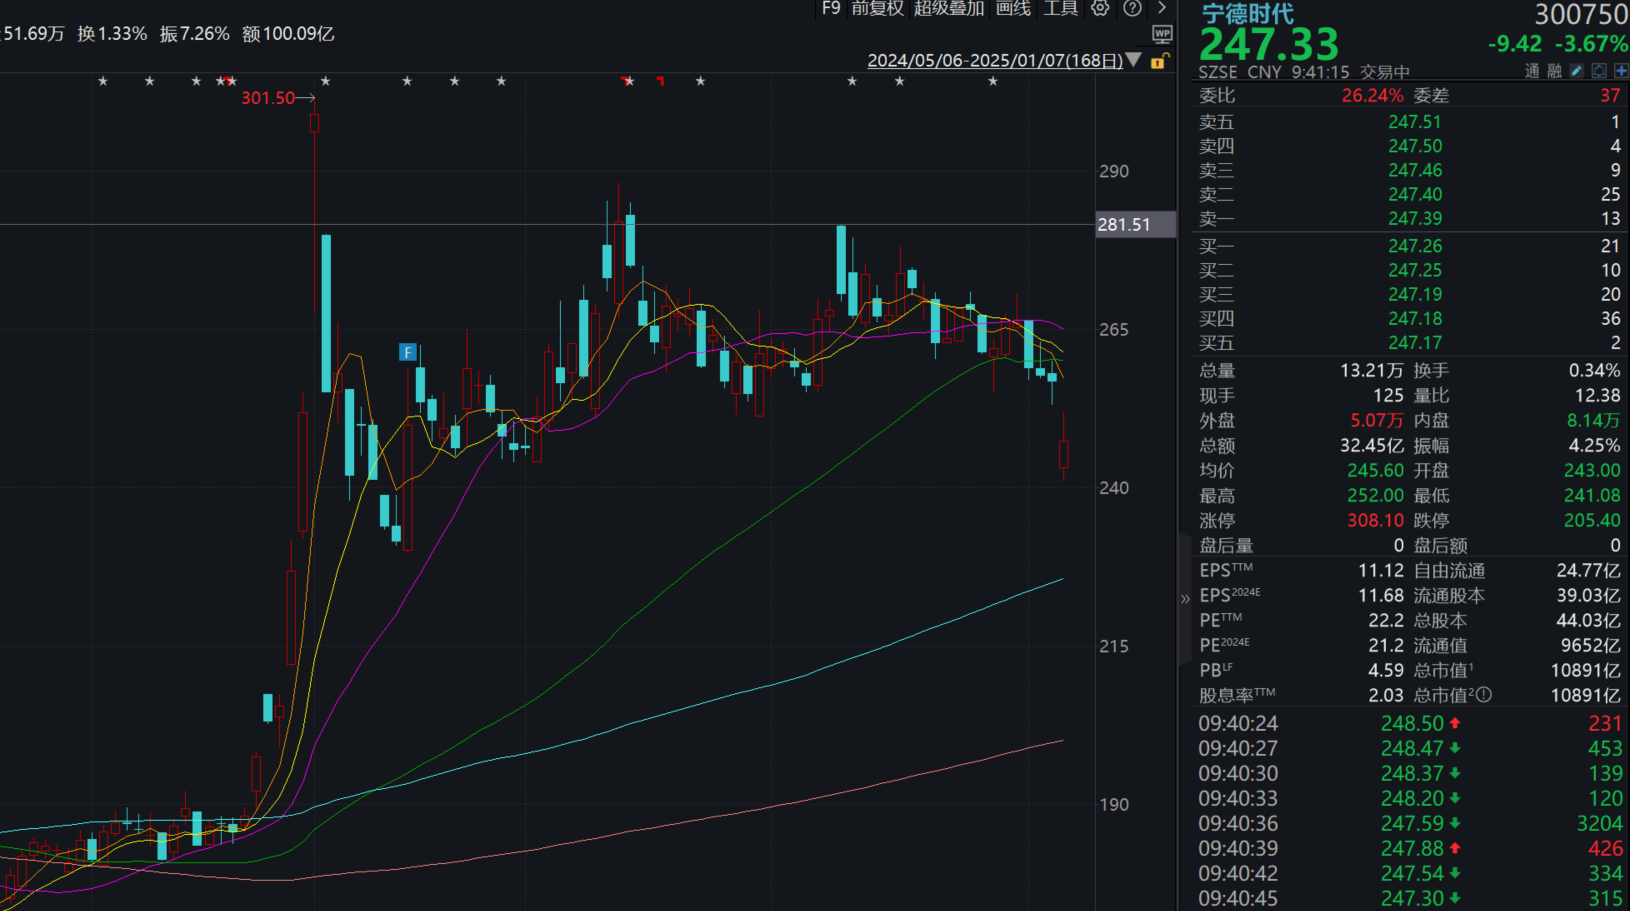Image resolution: width=1630 pixels, height=911 pixels.
Task: Click the date range 2024/05/06-2025/01/07 link
Action: (x=994, y=60)
